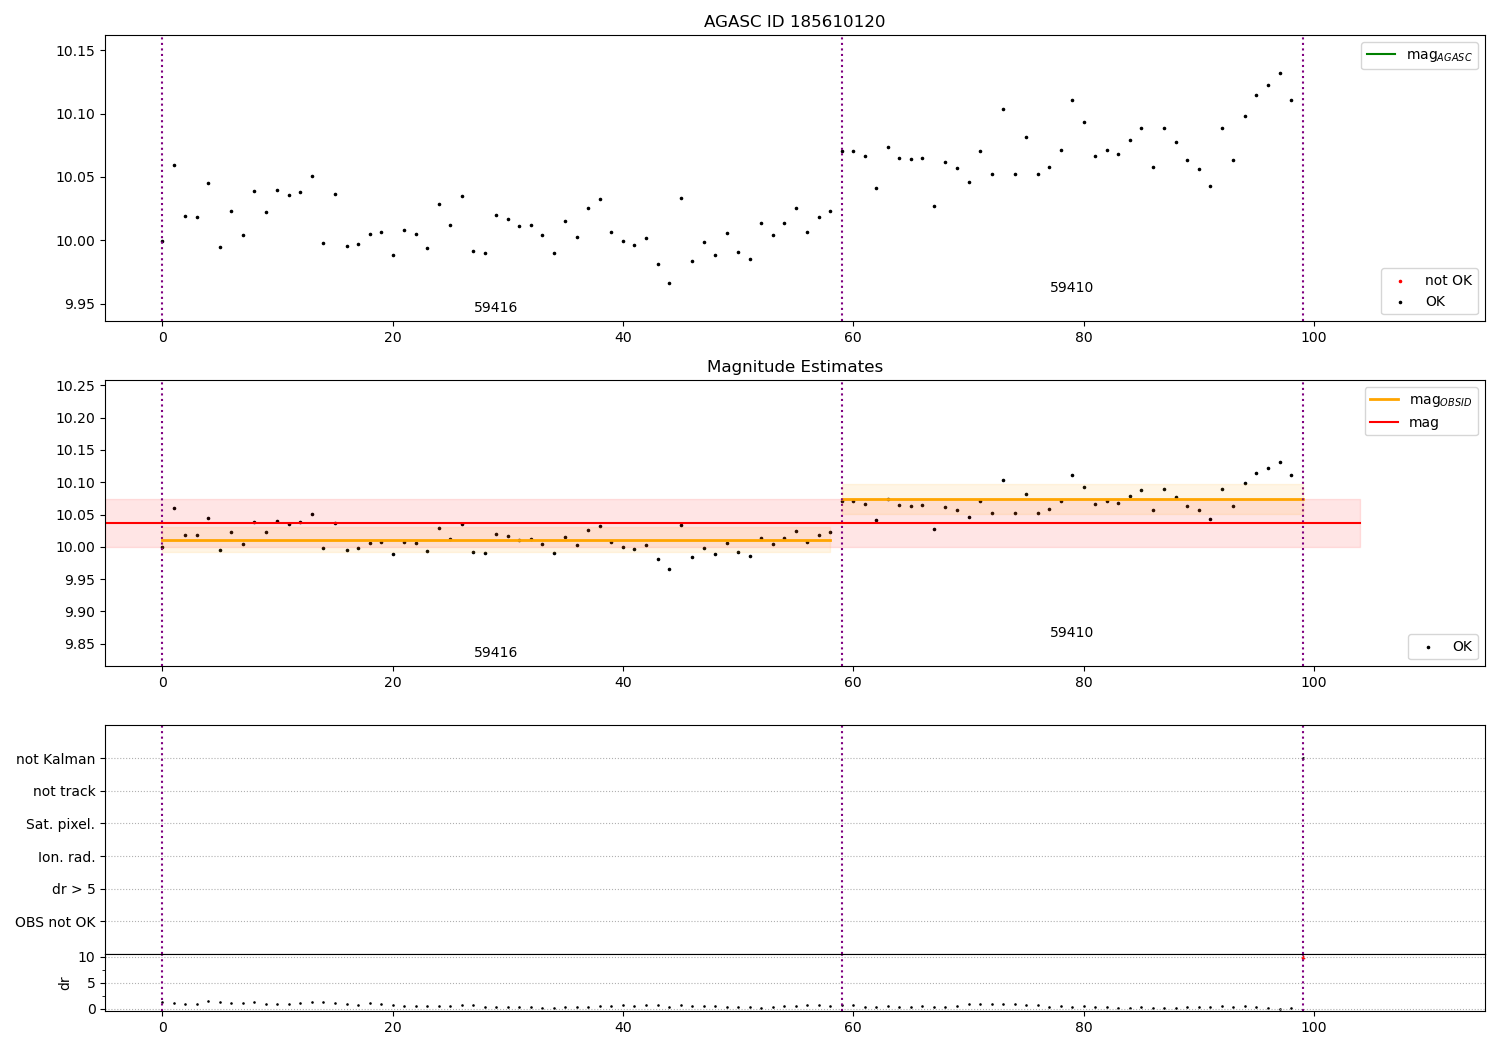Viewport: 1500px width, 1050px height.
Task: Click the 'dr > 5' axis label
Action: [x=74, y=889]
